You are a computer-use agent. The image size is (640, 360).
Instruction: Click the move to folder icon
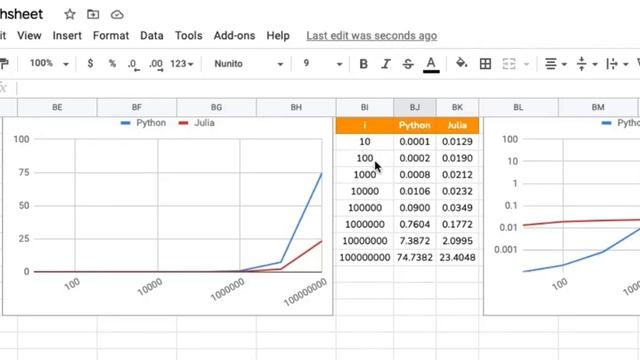[x=93, y=14]
